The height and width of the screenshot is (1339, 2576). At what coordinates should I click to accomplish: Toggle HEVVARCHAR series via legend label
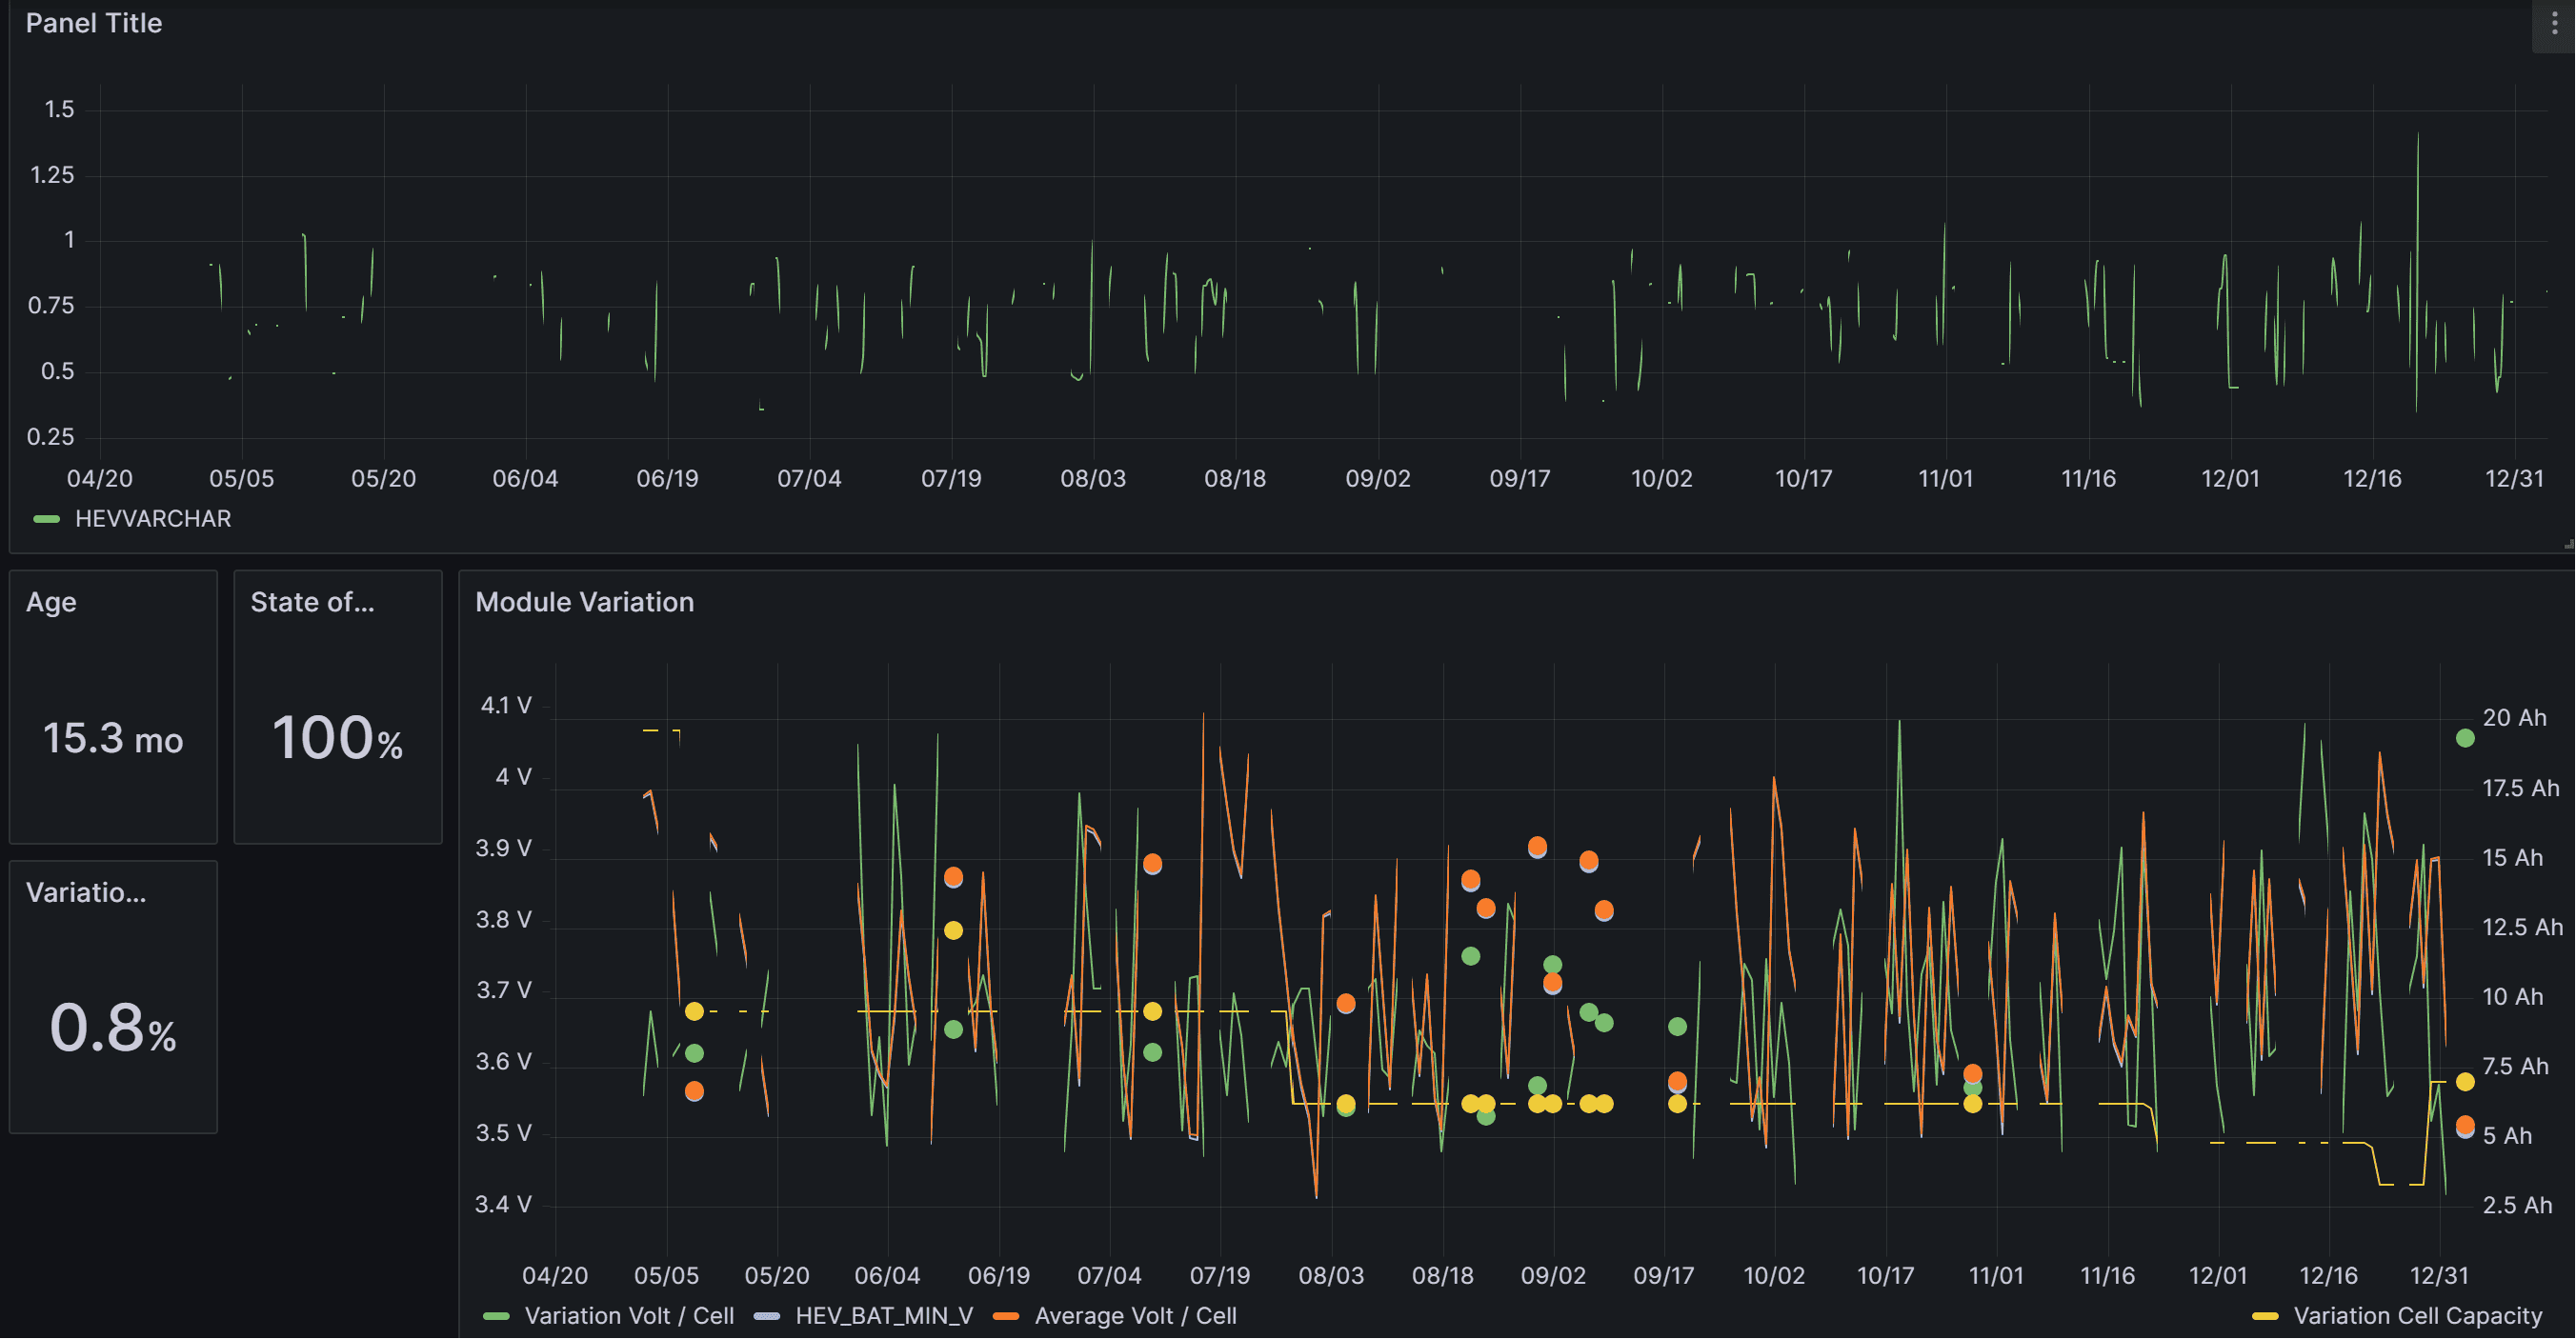pyautogui.click(x=153, y=519)
